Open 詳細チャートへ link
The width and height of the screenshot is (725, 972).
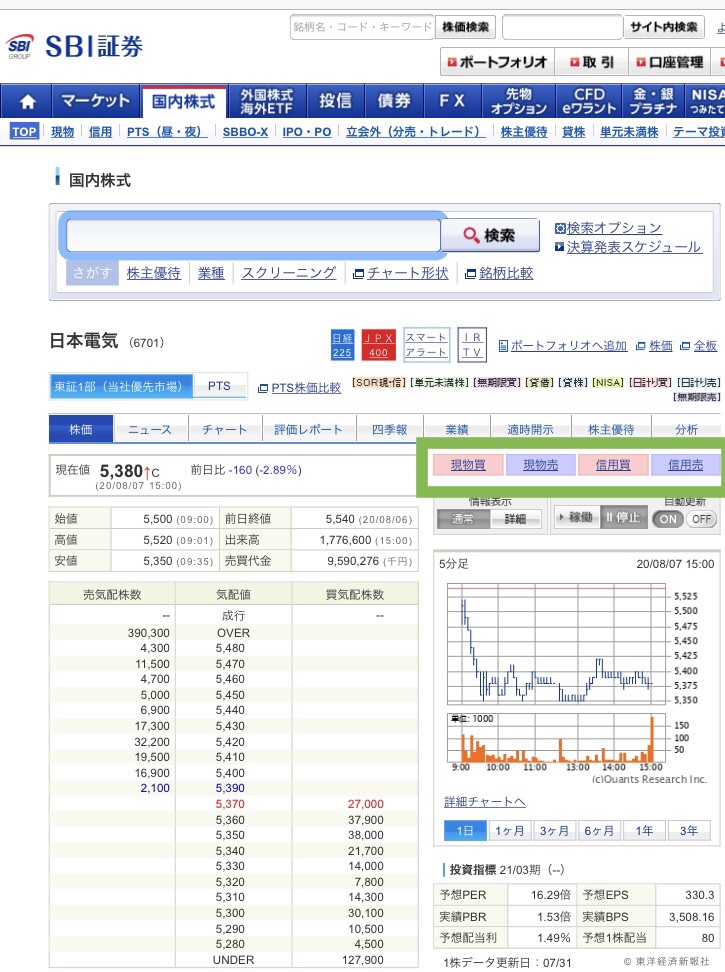(x=485, y=802)
